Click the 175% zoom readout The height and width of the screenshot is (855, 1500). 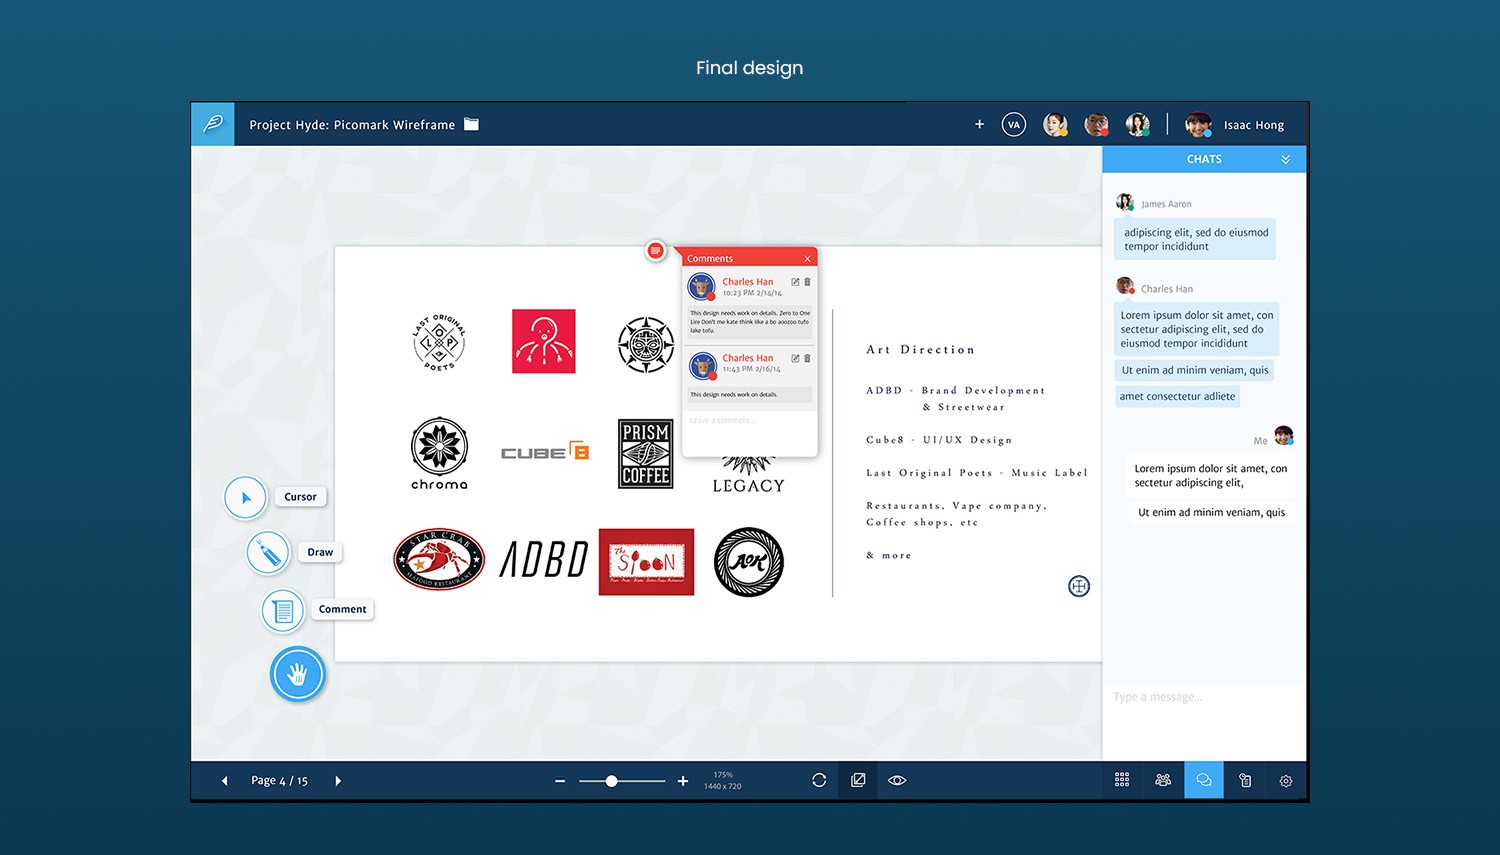pyautogui.click(x=723, y=775)
